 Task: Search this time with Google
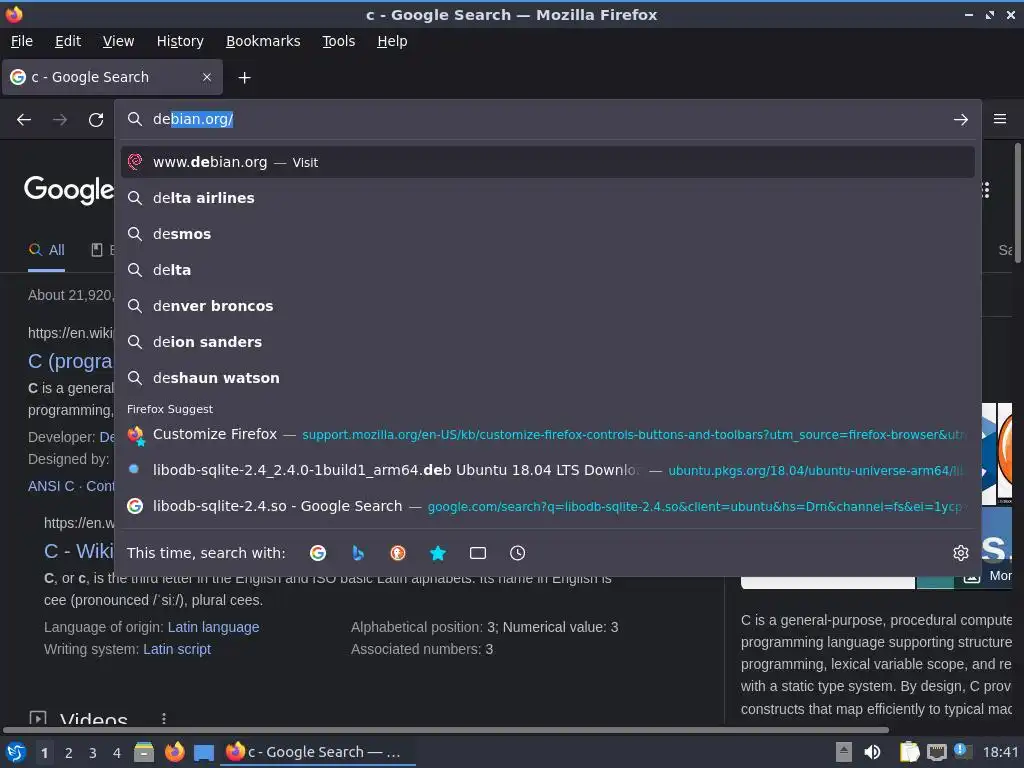[318, 553]
